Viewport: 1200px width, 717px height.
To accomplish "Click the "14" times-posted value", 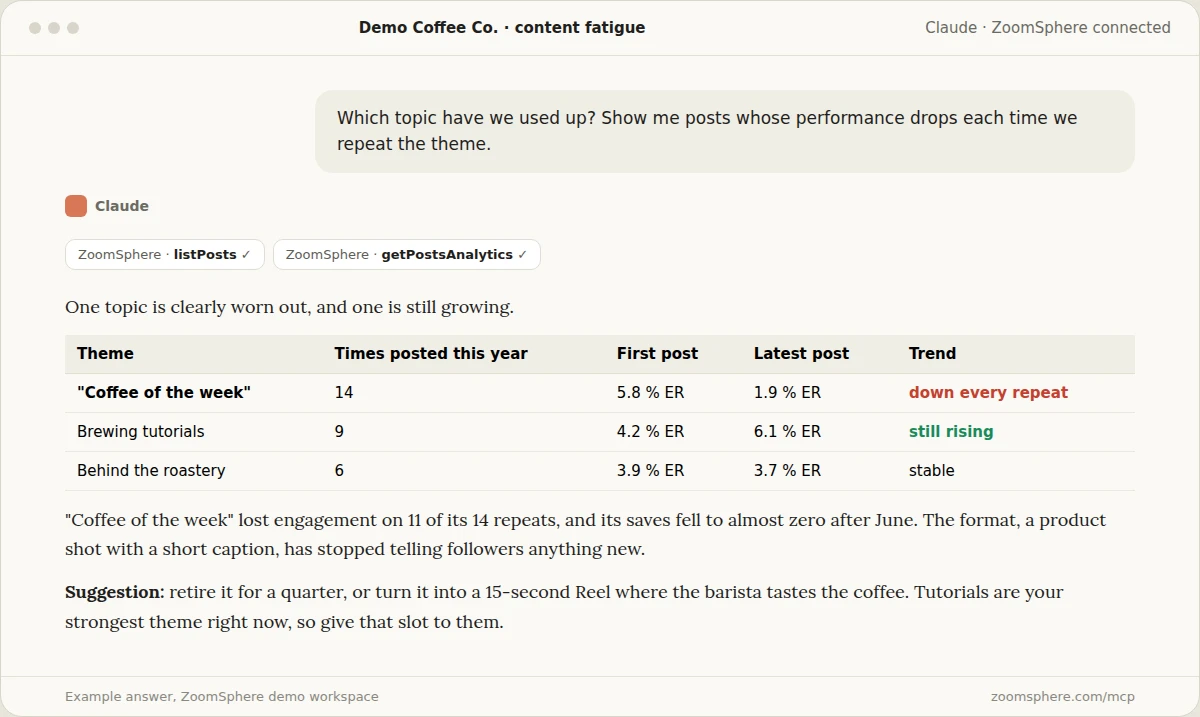I will (x=344, y=393).
